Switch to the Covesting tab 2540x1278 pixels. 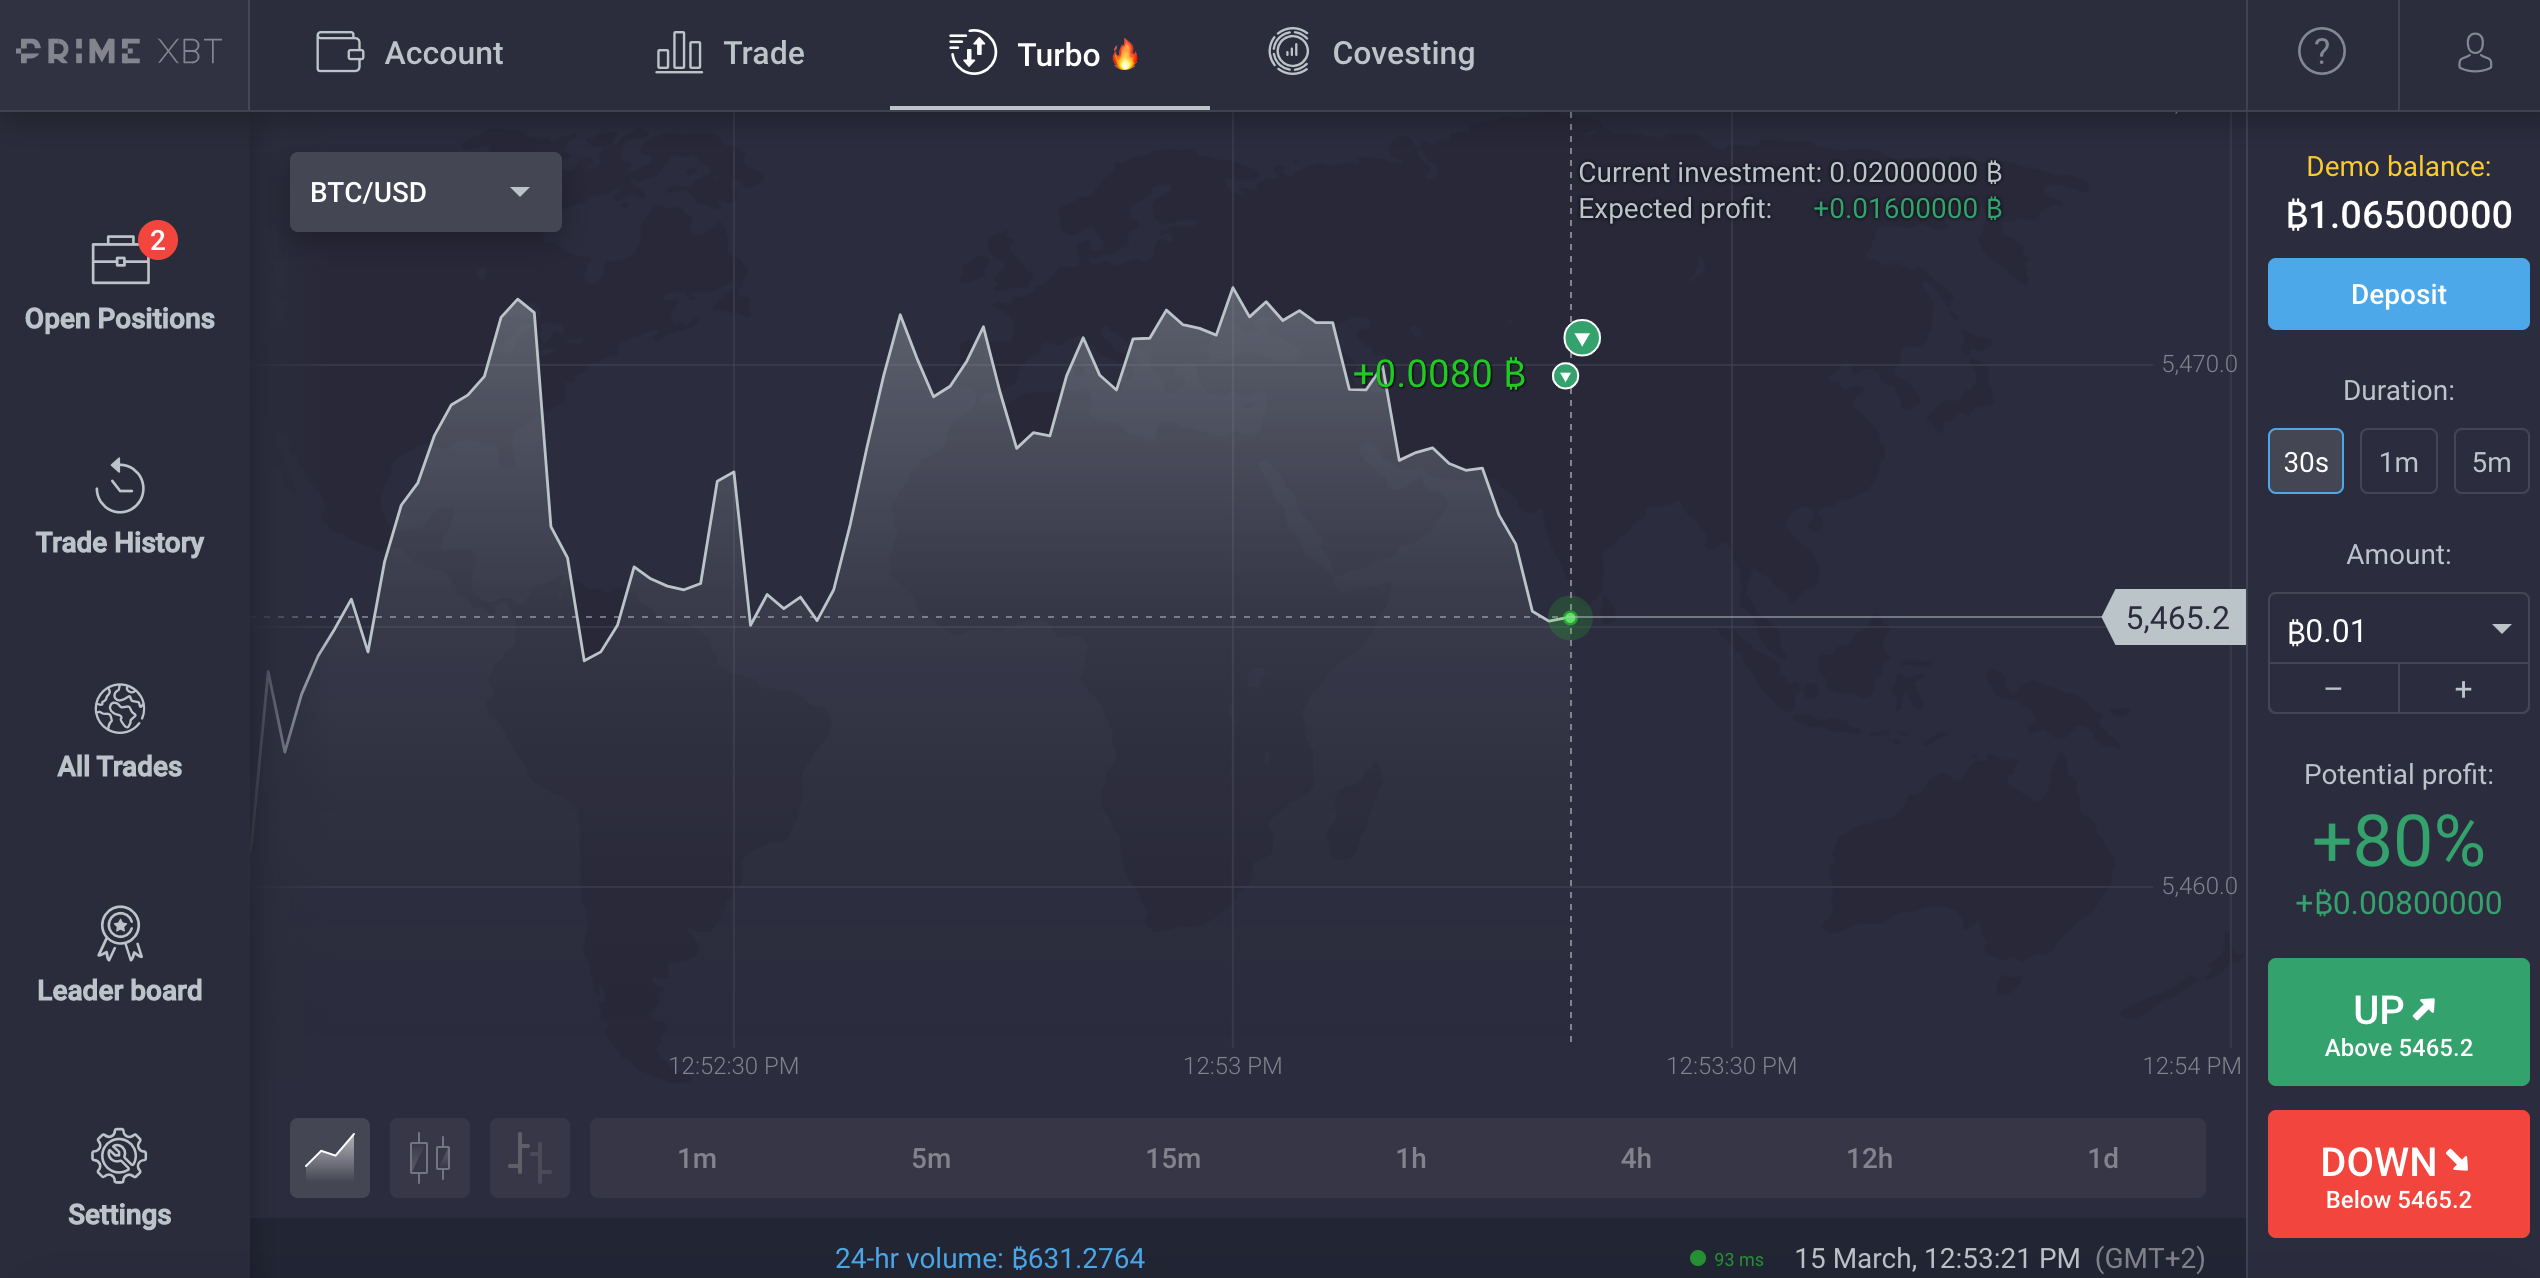coord(1372,52)
